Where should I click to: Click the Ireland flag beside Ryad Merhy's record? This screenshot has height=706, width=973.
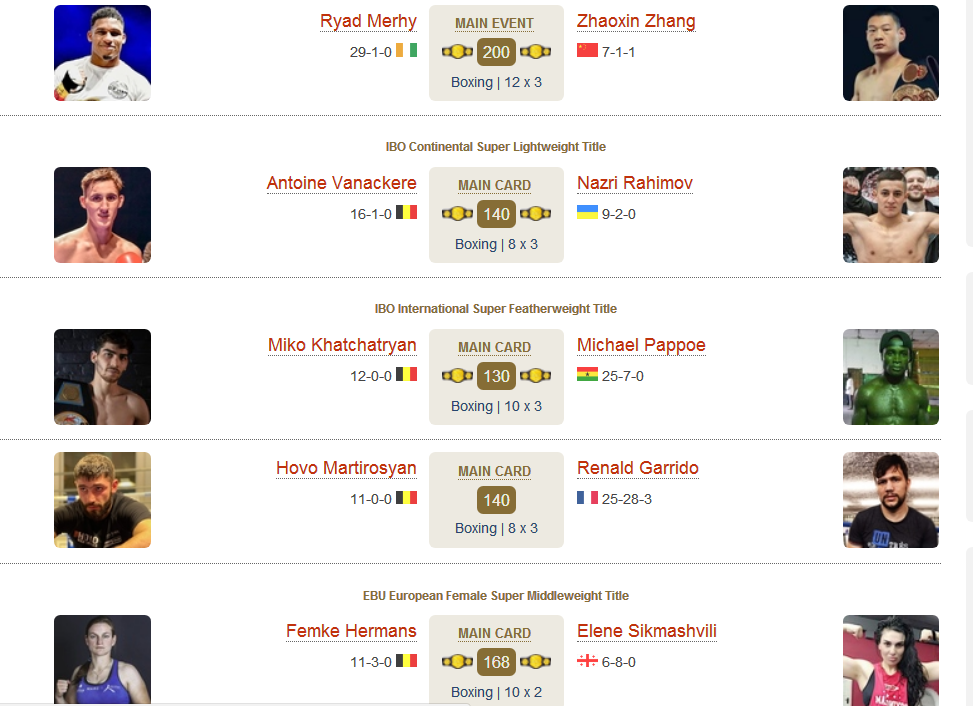click(406, 50)
